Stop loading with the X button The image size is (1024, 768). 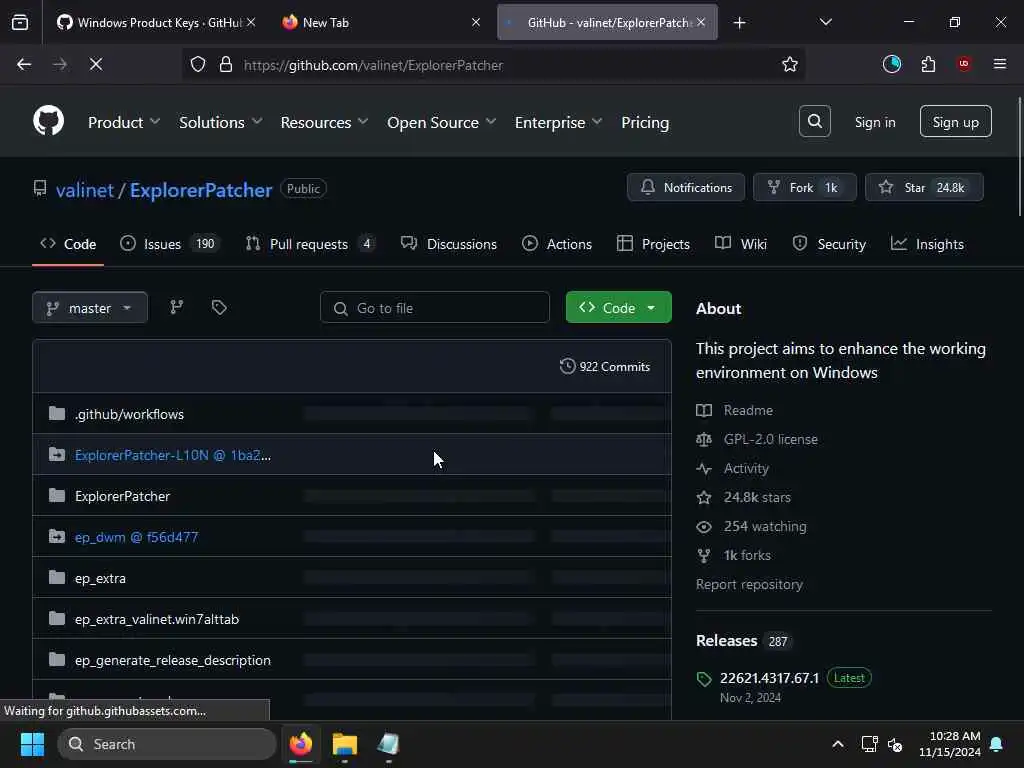[95, 65]
